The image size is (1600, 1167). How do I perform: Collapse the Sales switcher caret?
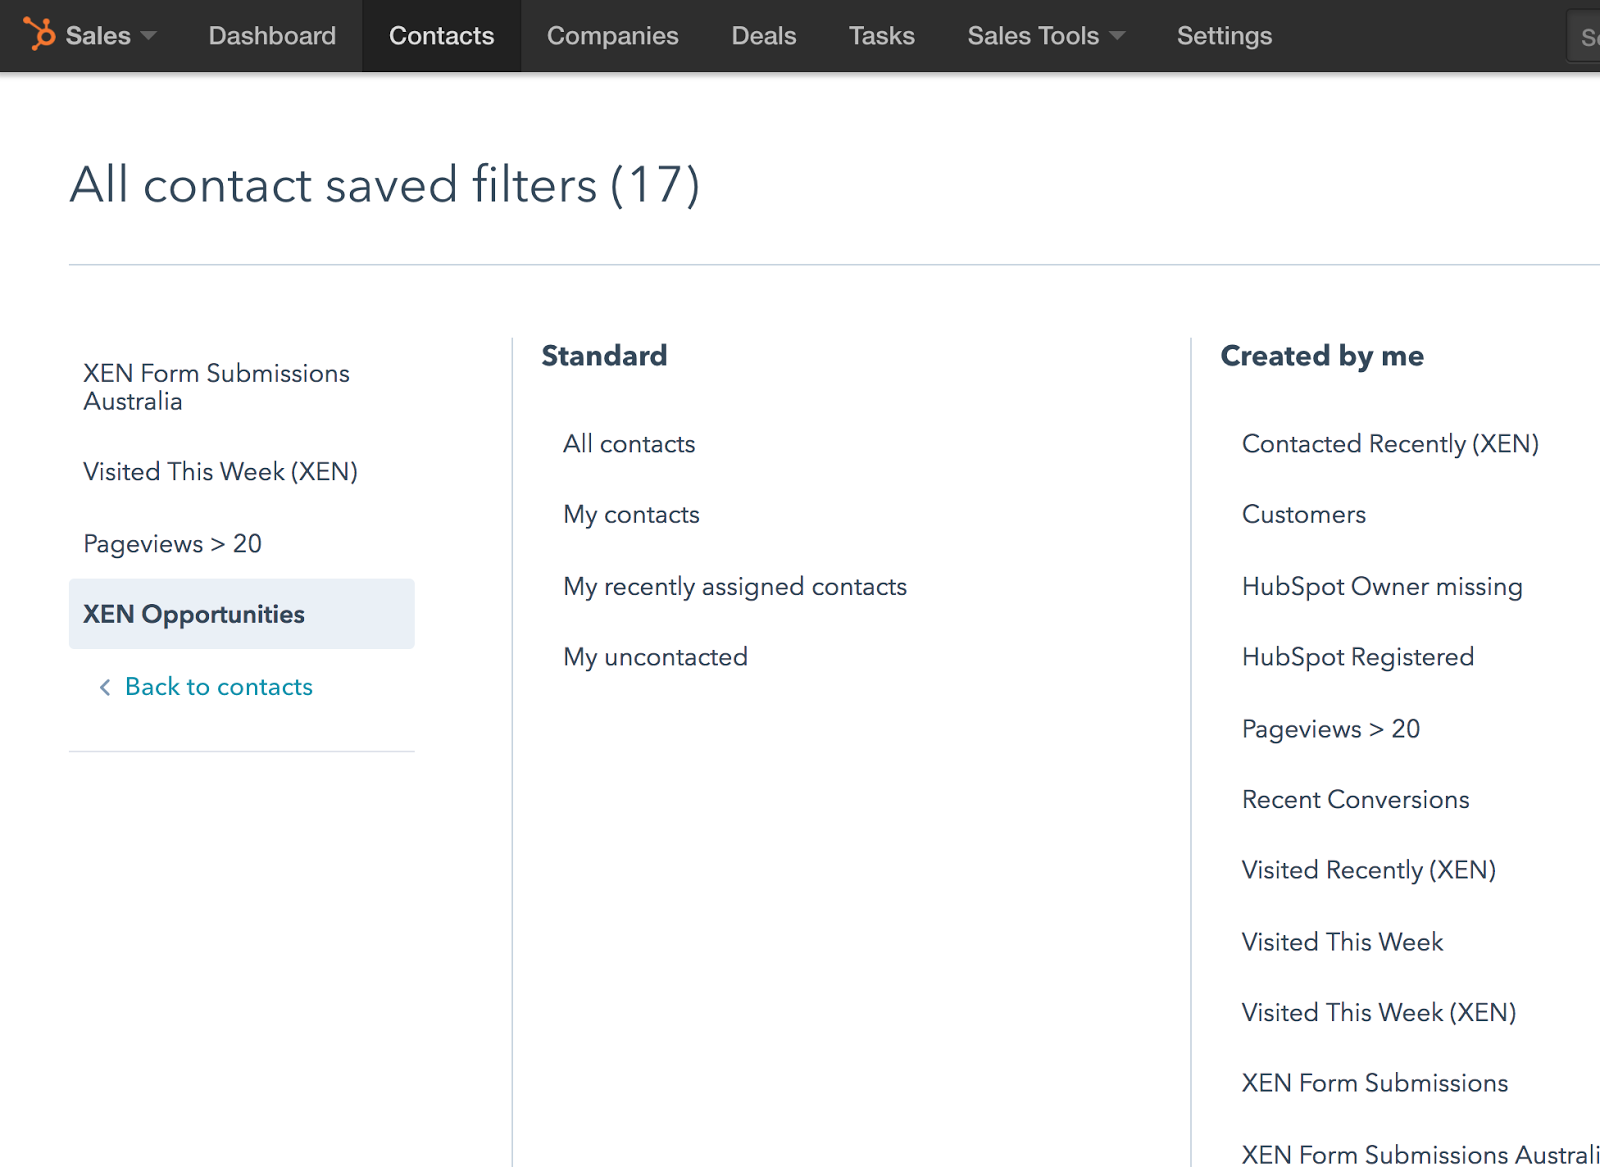click(x=148, y=37)
